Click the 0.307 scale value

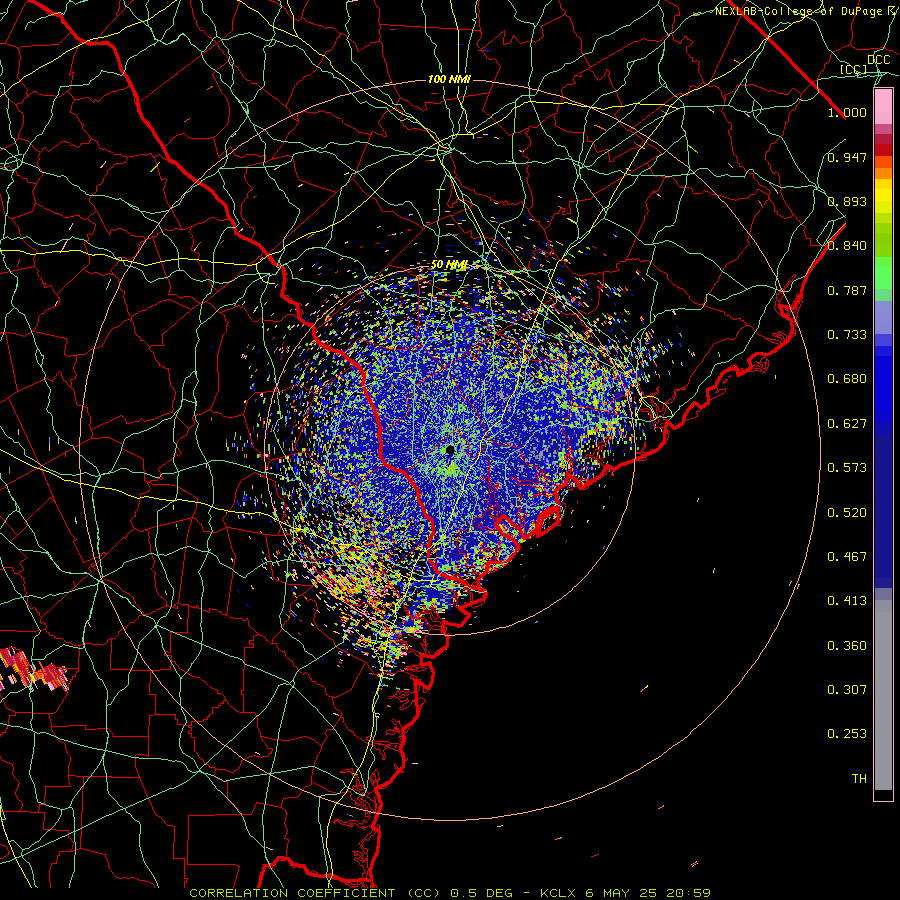847,690
